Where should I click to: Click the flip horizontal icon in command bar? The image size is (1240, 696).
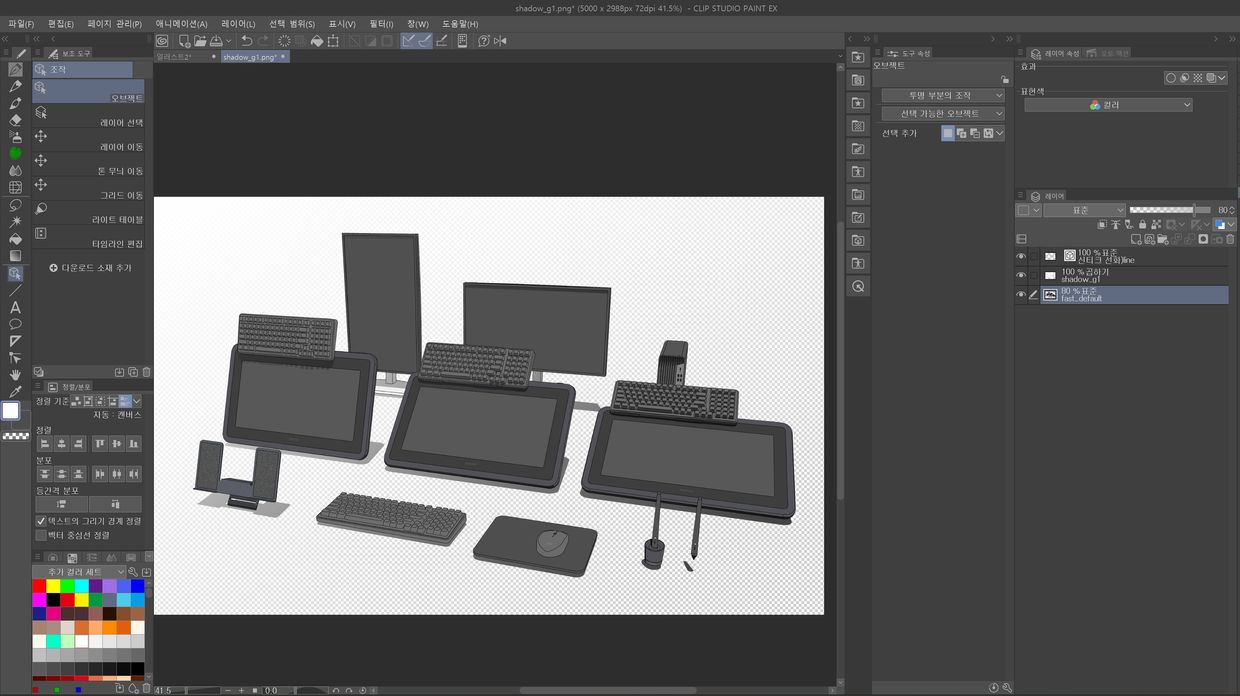(x=500, y=41)
